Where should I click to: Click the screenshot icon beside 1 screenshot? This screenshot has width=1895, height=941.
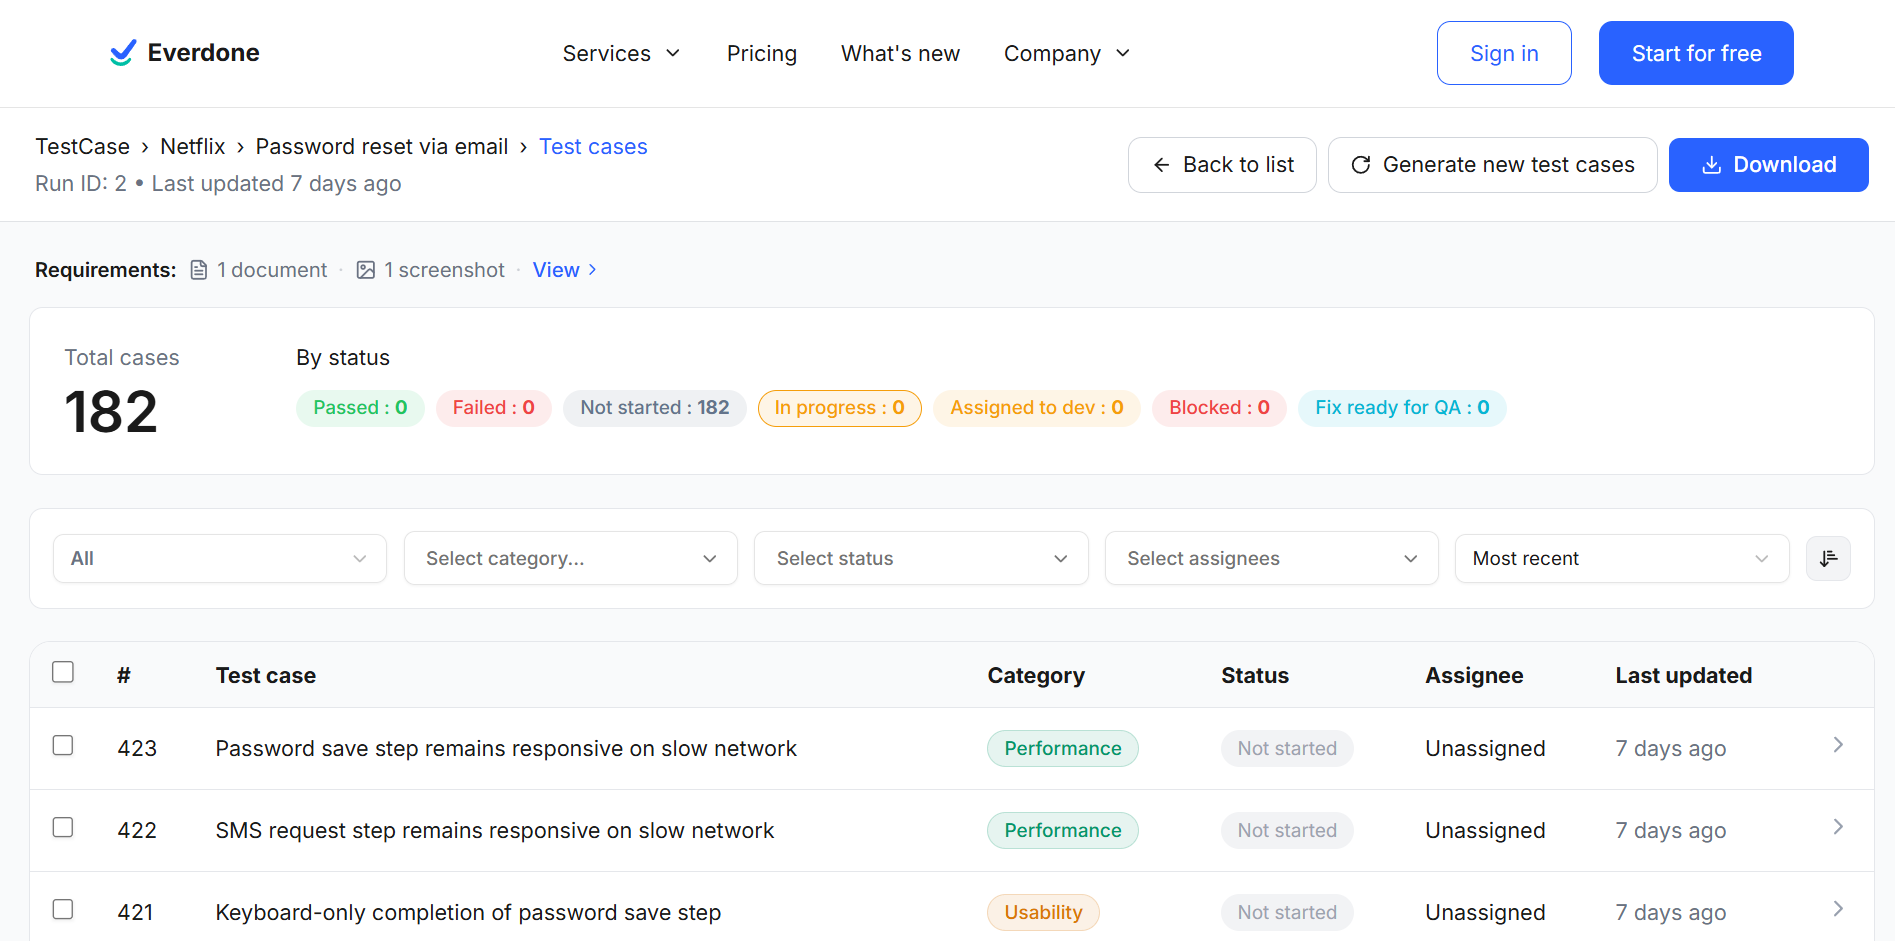click(366, 269)
